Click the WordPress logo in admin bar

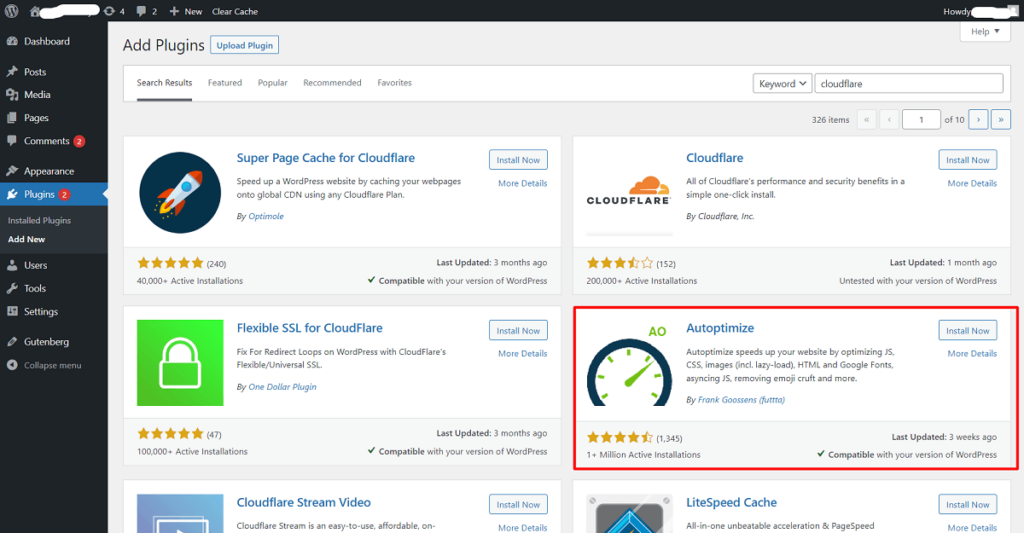pos(11,11)
